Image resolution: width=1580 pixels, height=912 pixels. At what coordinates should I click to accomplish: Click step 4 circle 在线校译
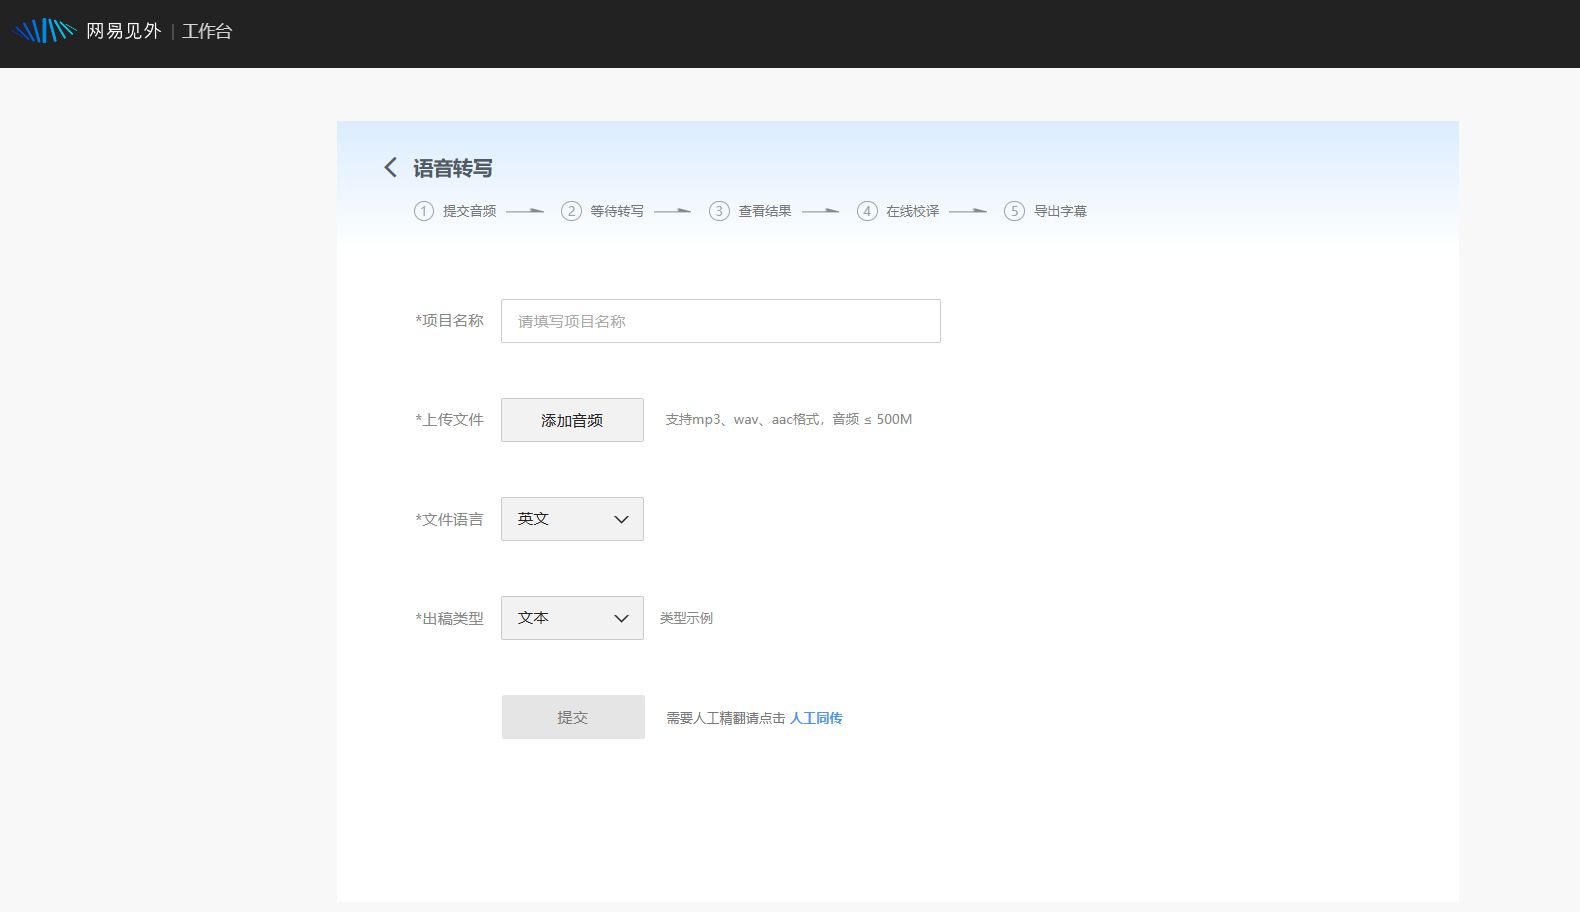pos(867,211)
